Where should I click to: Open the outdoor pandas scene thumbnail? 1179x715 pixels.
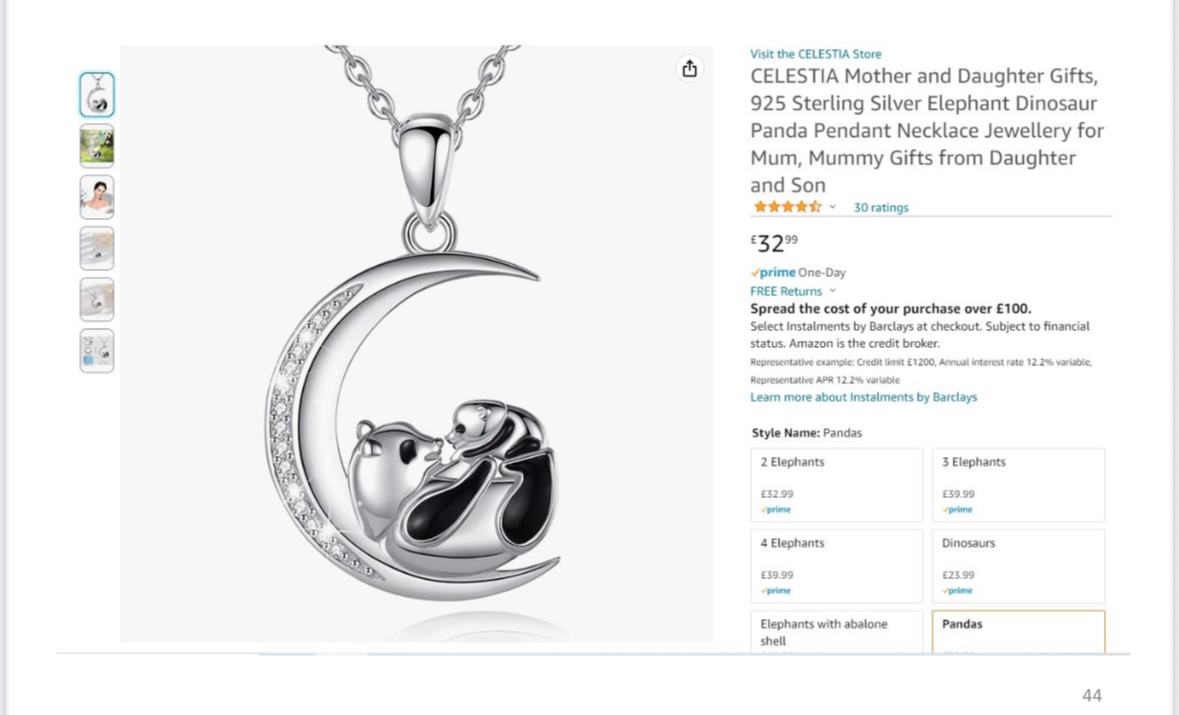(x=97, y=146)
